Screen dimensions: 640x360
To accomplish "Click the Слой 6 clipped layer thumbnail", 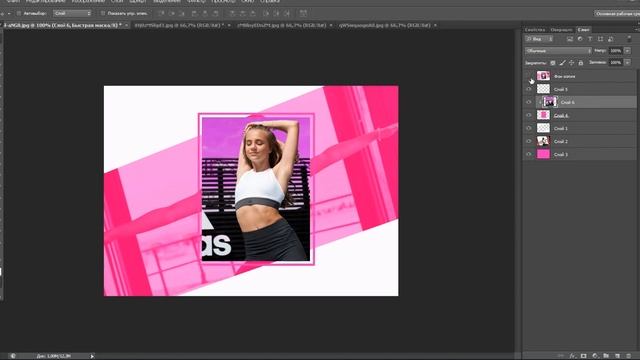I will [550, 102].
